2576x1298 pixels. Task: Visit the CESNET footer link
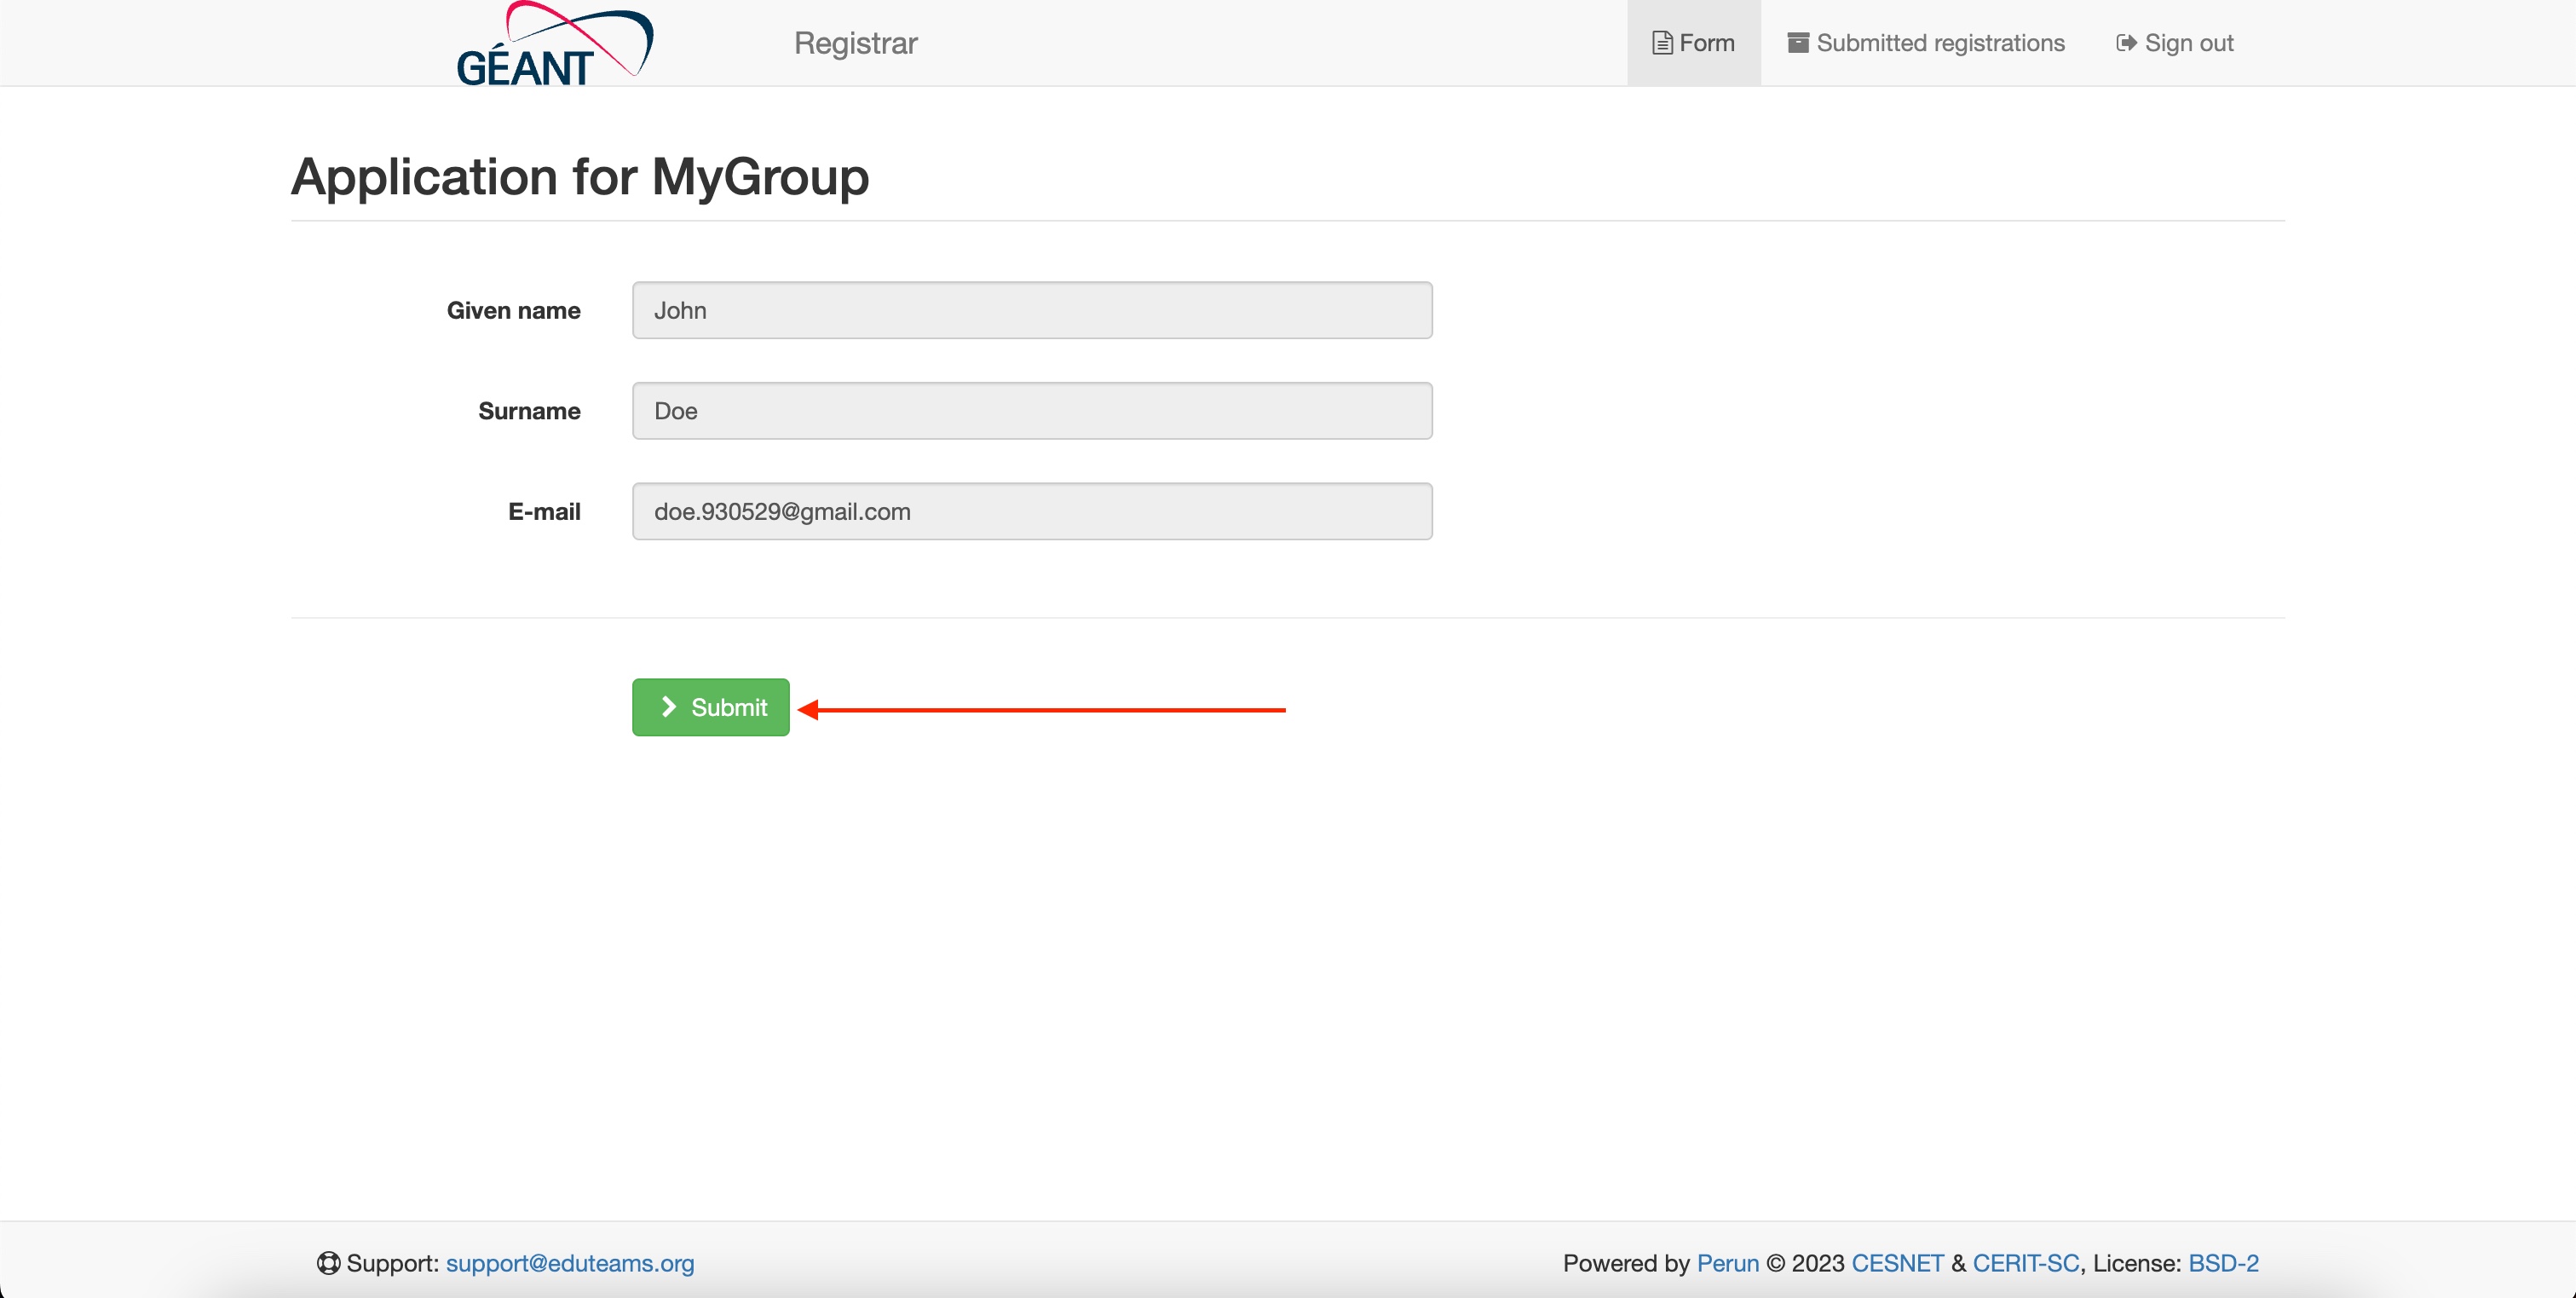coord(1897,1263)
